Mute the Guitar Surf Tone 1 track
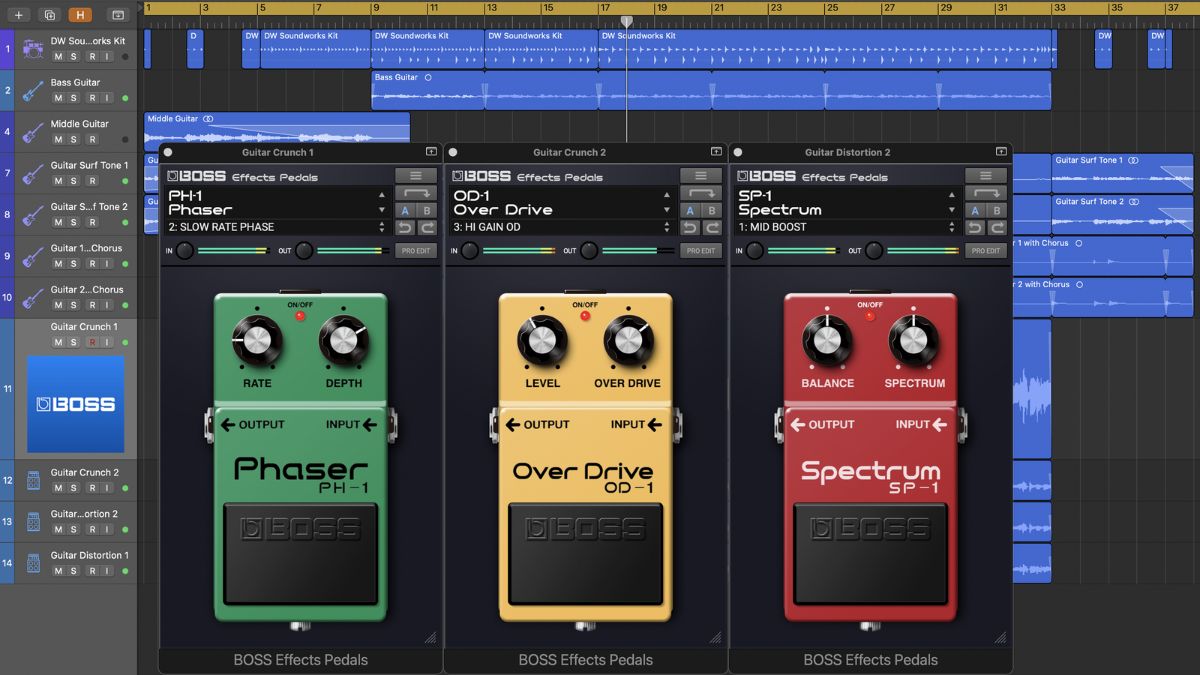 (x=58, y=181)
